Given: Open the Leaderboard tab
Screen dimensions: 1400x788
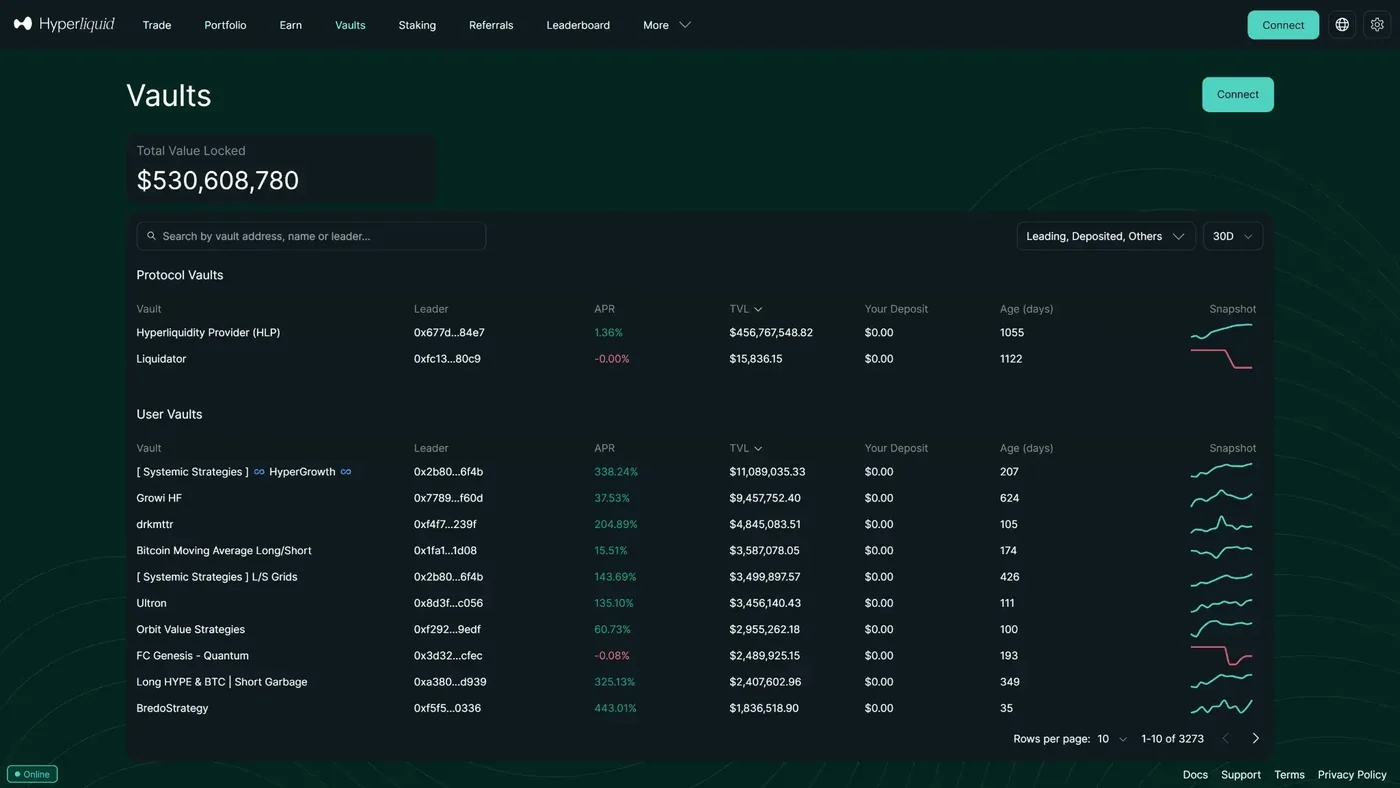Looking at the screenshot, I should (578, 25).
